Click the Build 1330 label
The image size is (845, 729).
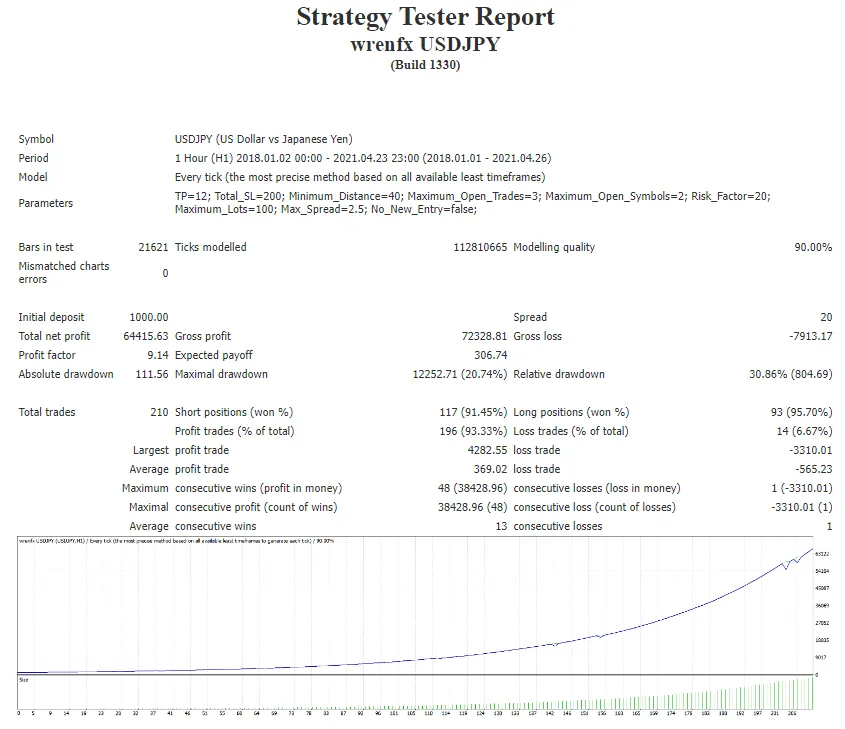coord(425,64)
